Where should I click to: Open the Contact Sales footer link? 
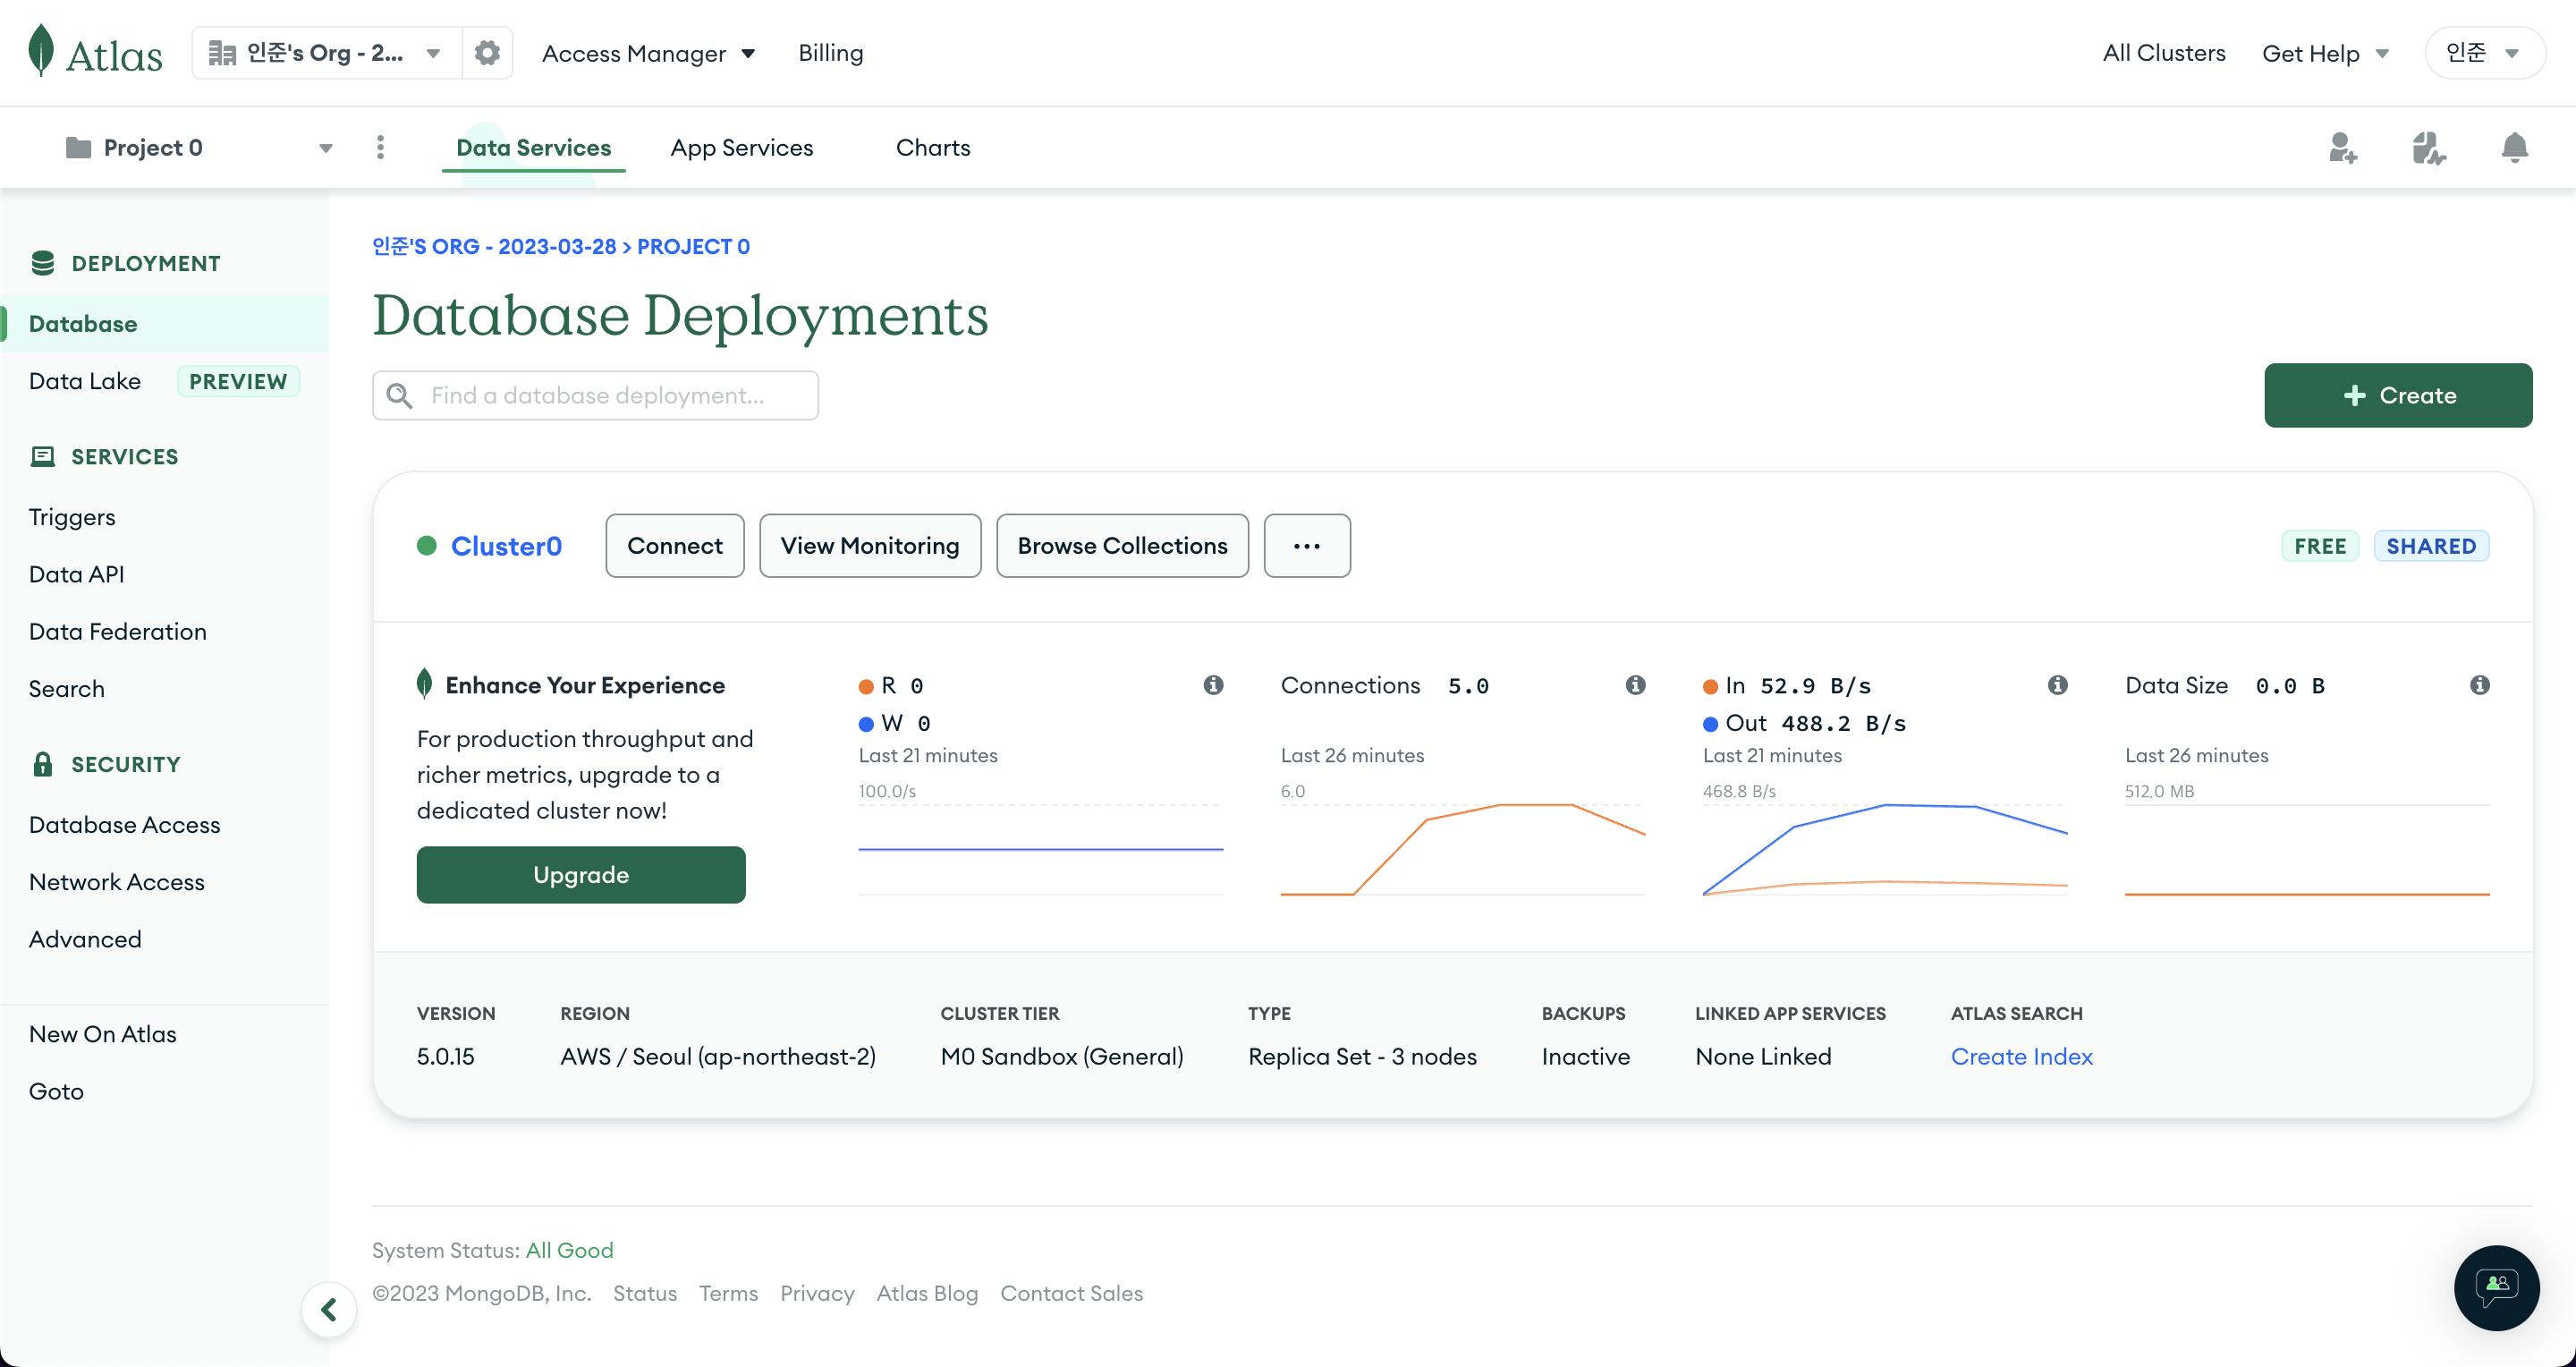click(1071, 1293)
